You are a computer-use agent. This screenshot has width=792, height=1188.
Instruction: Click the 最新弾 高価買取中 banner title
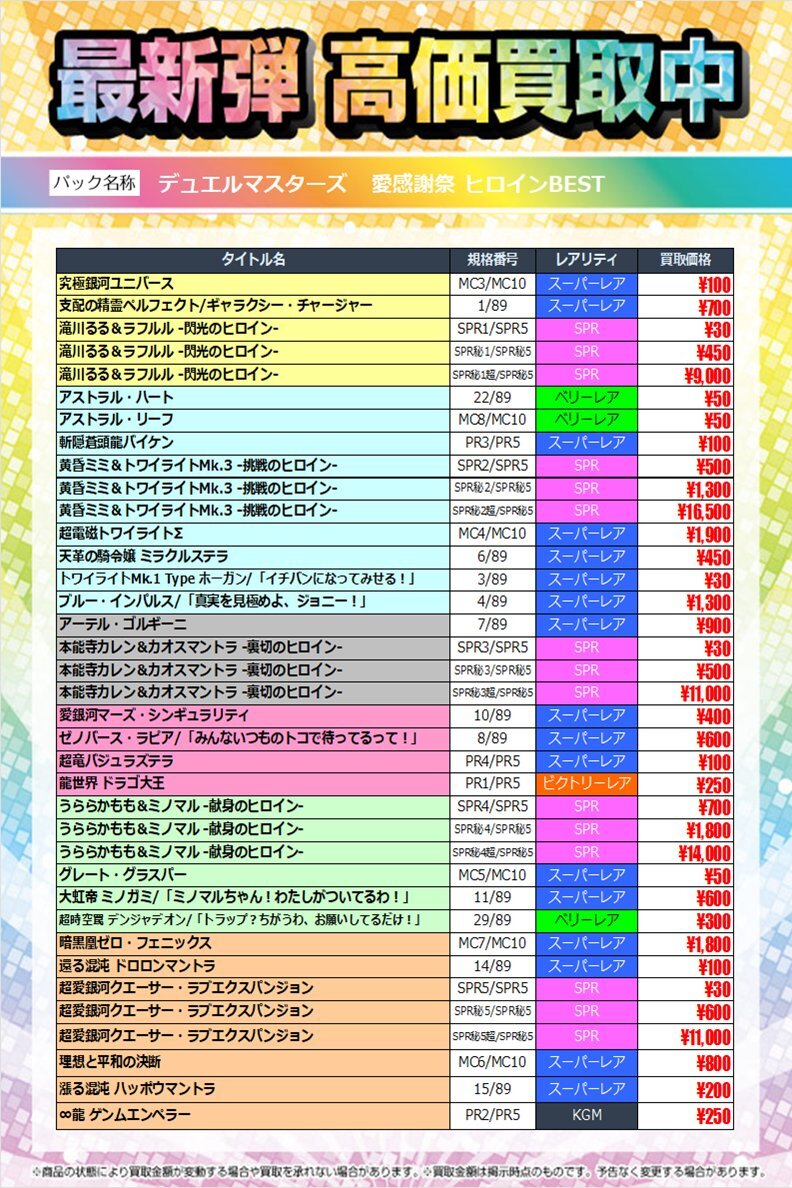coord(396,83)
